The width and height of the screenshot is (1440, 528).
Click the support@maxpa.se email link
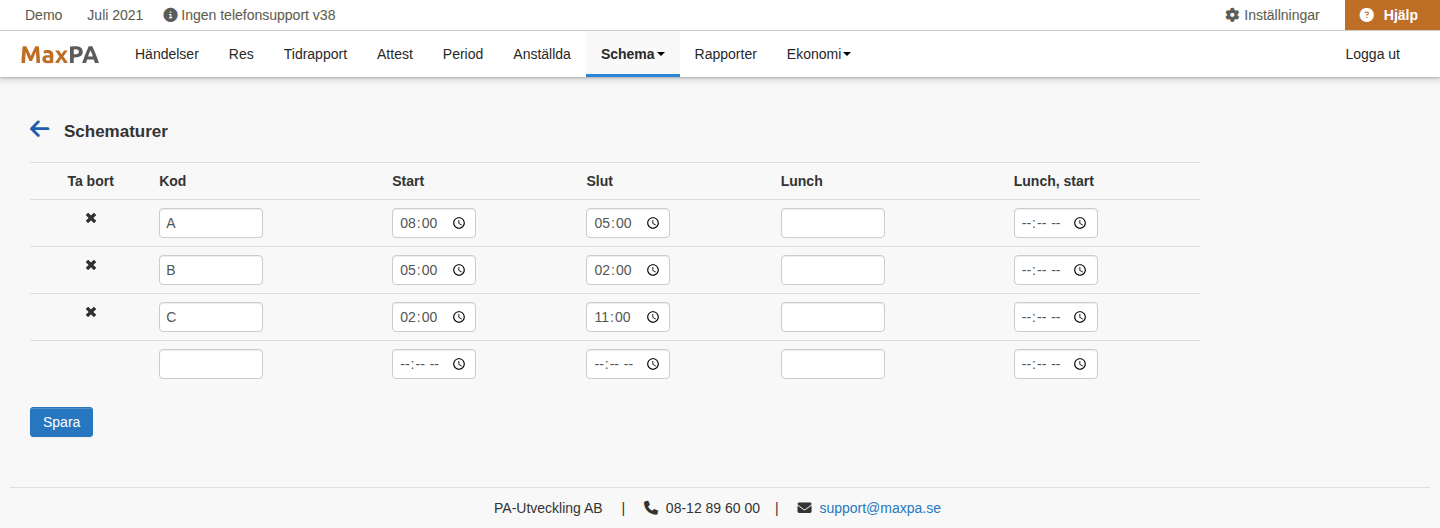[x=880, y=508]
